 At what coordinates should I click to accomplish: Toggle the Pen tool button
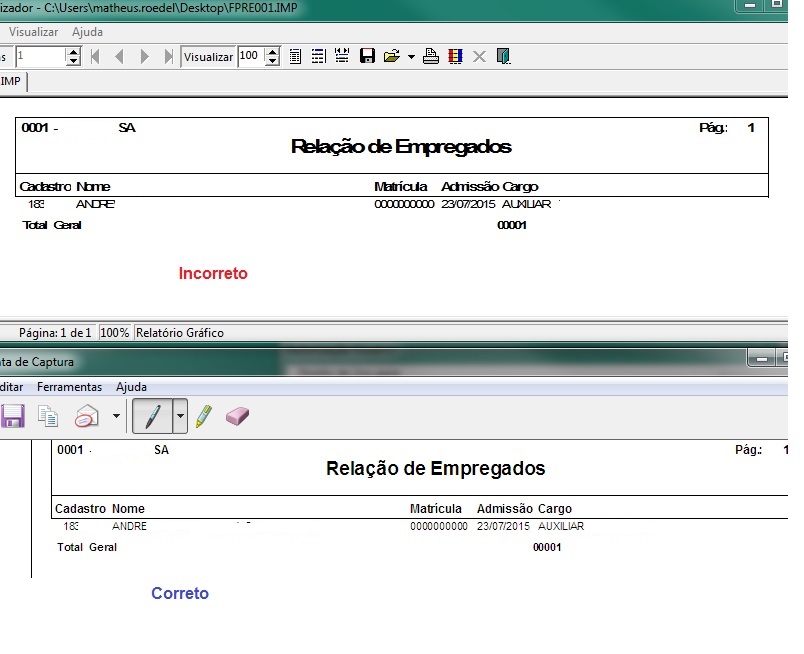coord(152,416)
